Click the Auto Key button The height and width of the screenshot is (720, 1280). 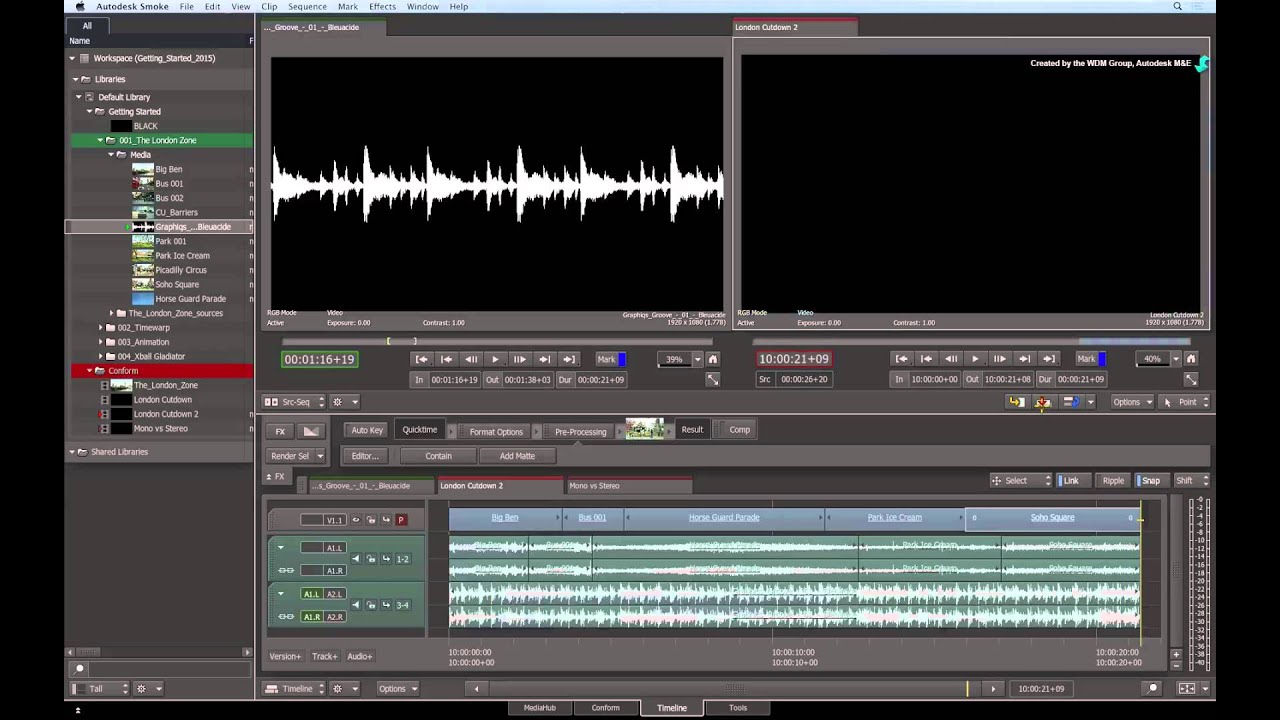pyautogui.click(x=367, y=431)
